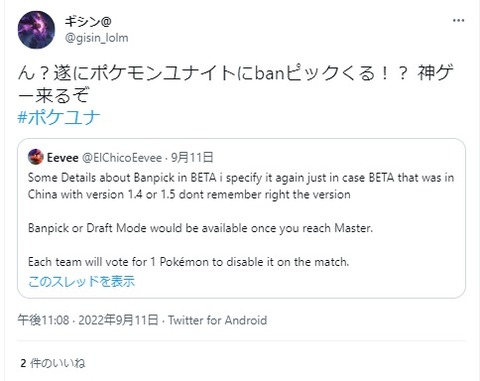Select the China version 1.4 or 1.5 line
The height and width of the screenshot is (381, 480).
click(189, 194)
